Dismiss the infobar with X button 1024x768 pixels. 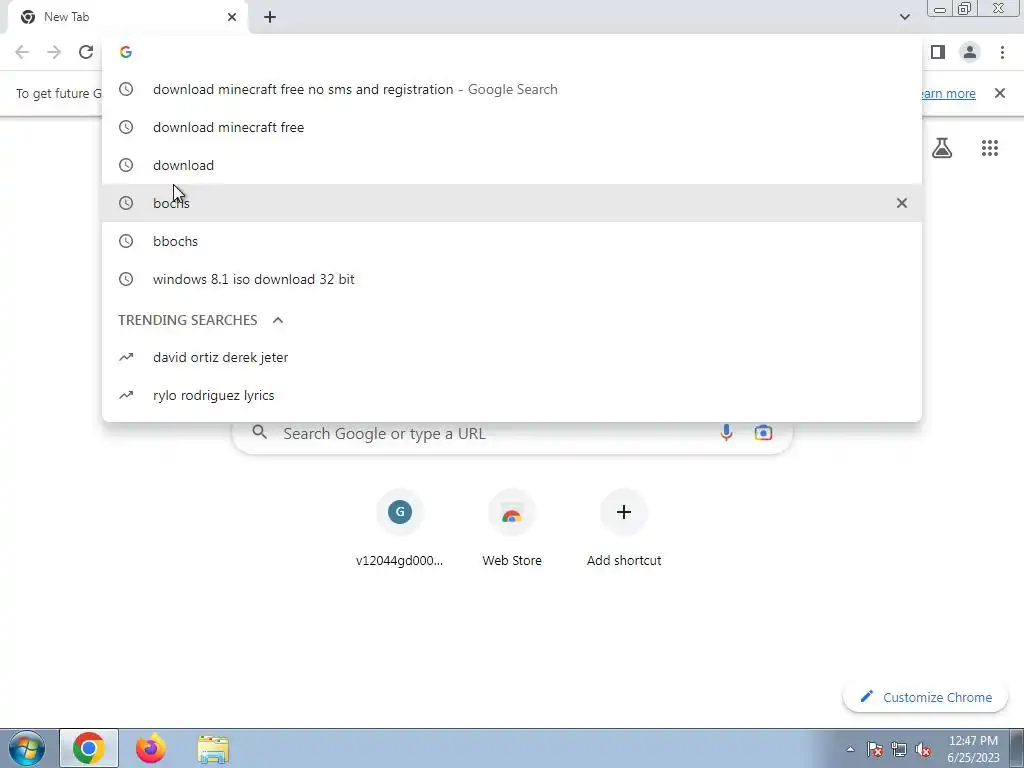(x=1000, y=93)
